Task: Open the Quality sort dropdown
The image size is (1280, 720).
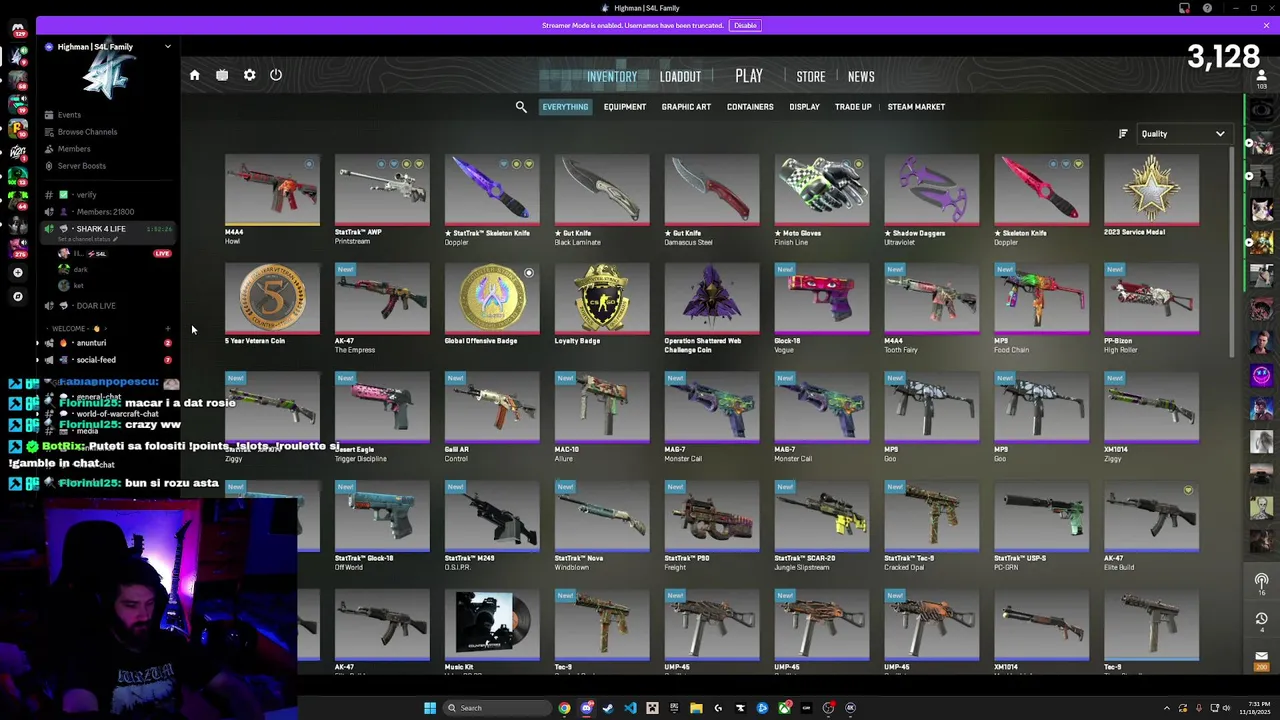Action: point(1183,134)
